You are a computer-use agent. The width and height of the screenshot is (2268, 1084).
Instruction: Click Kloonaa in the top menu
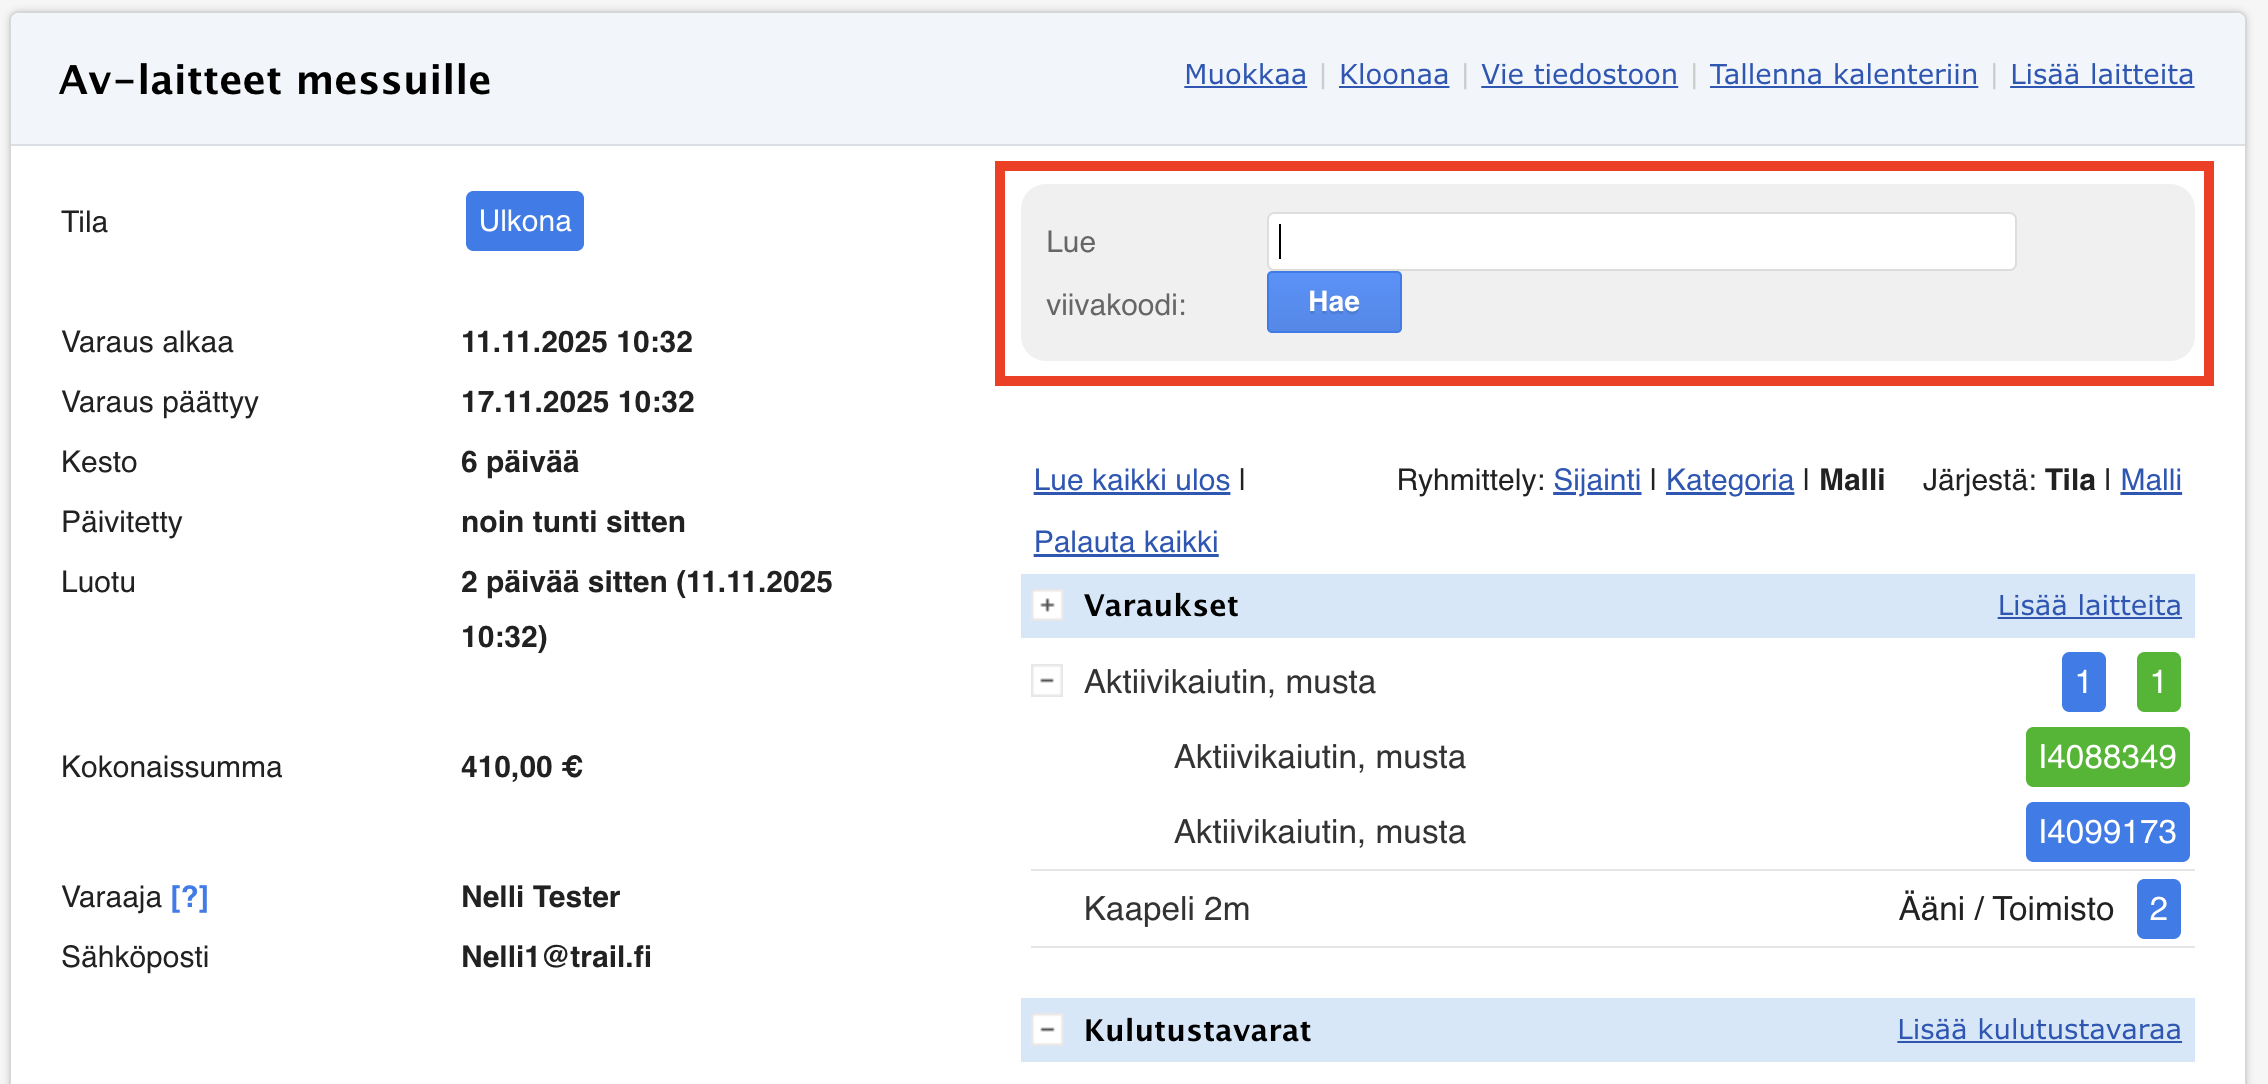point(1393,75)
